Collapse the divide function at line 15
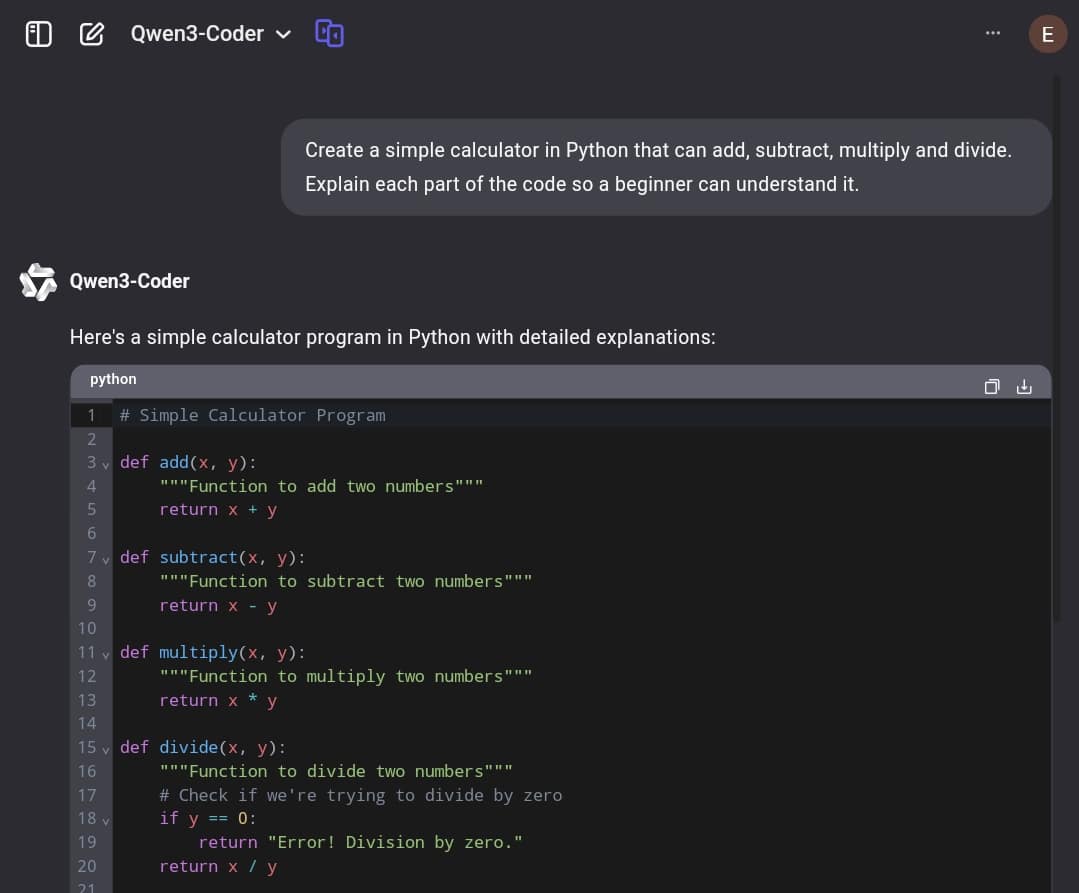Screen dimensions: 1079x893 pyautogui.click(x=106, y=750)
